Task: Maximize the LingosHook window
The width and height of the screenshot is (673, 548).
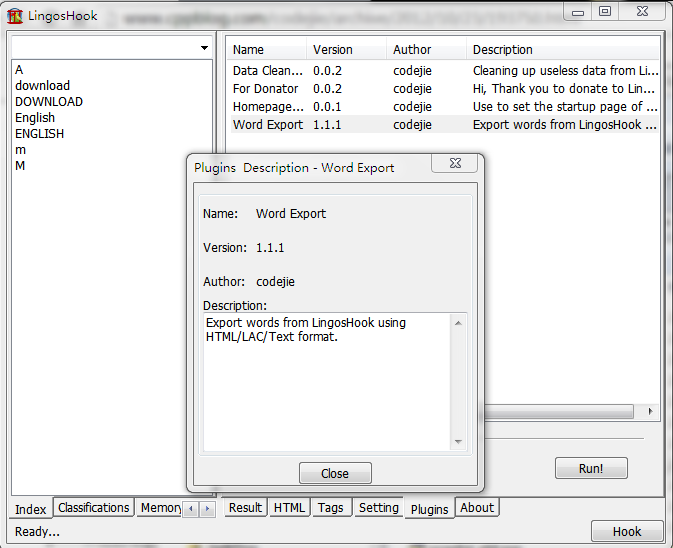Action: [605, 12]
